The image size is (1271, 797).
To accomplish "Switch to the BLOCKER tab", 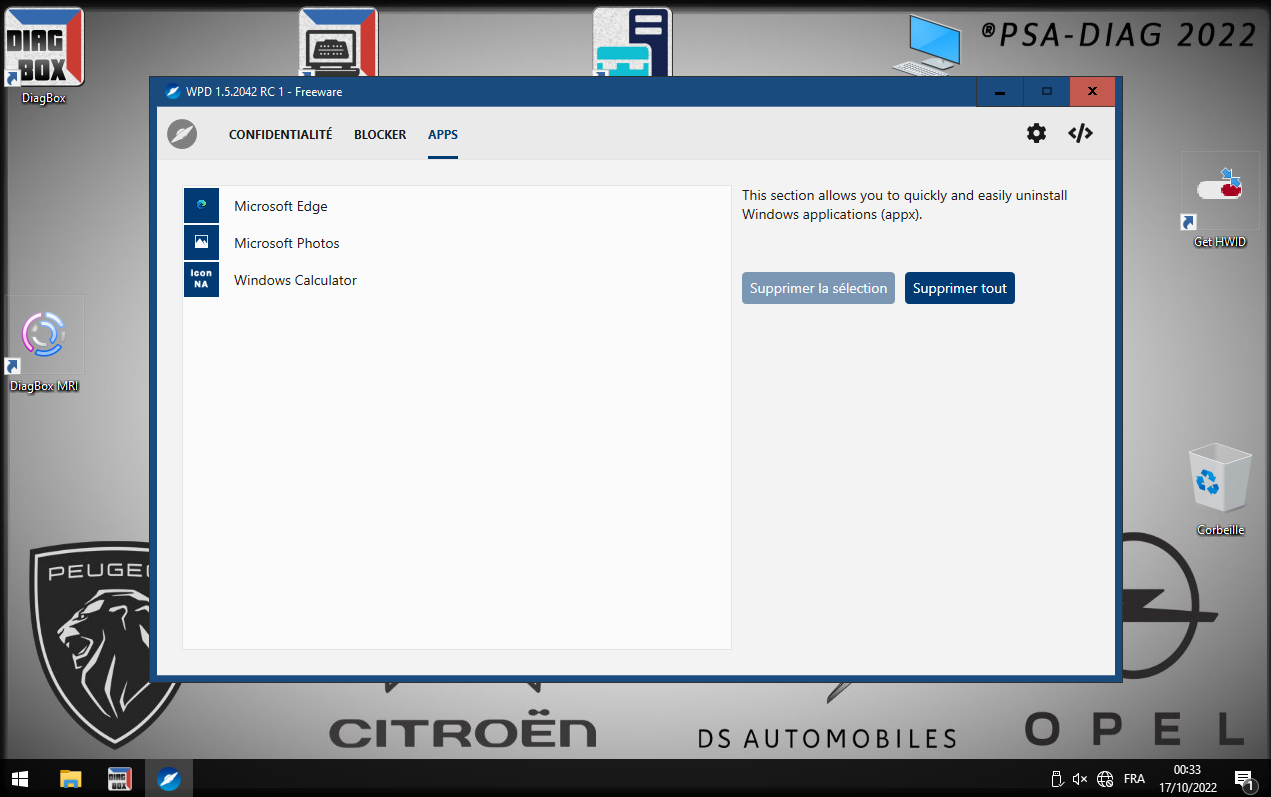I will (x=380, y=134).
